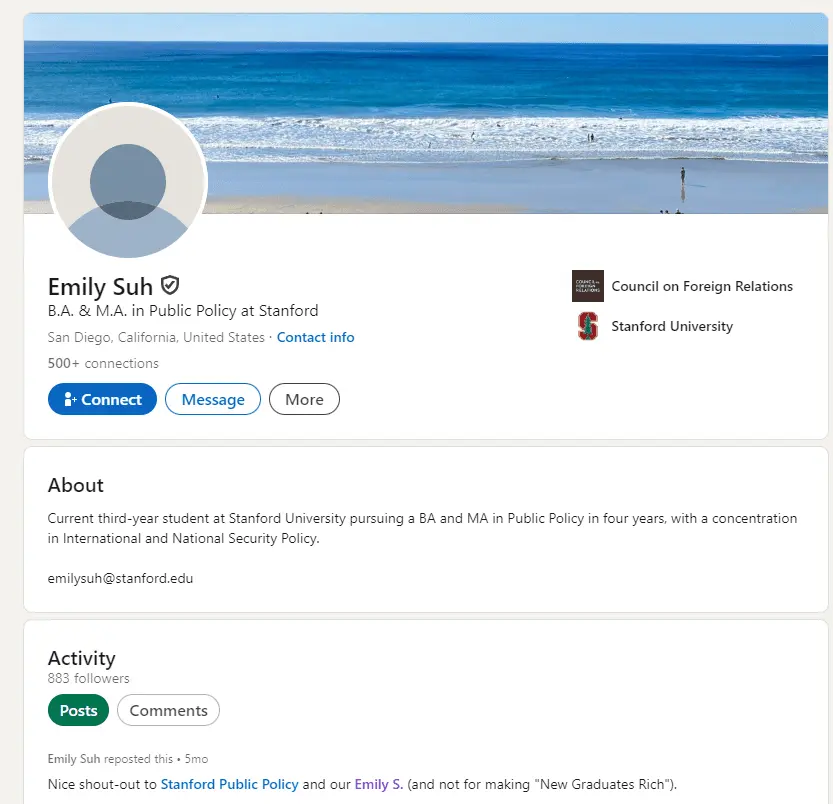Click the Emily Suh profile name
The width and height of the screenshot is (833, 804).
(100, 287)
